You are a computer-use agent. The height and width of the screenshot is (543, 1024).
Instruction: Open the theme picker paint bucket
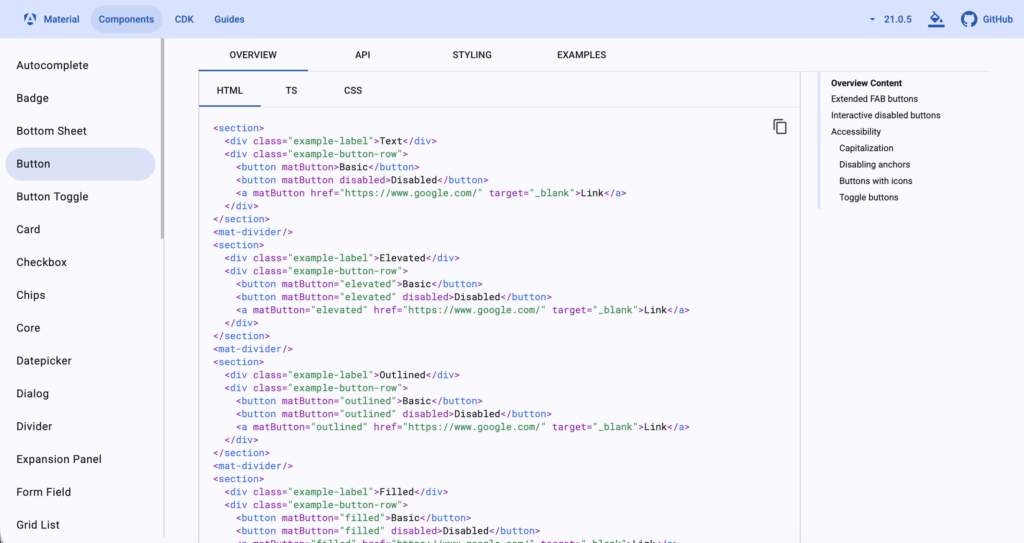[x=936, y=19]
